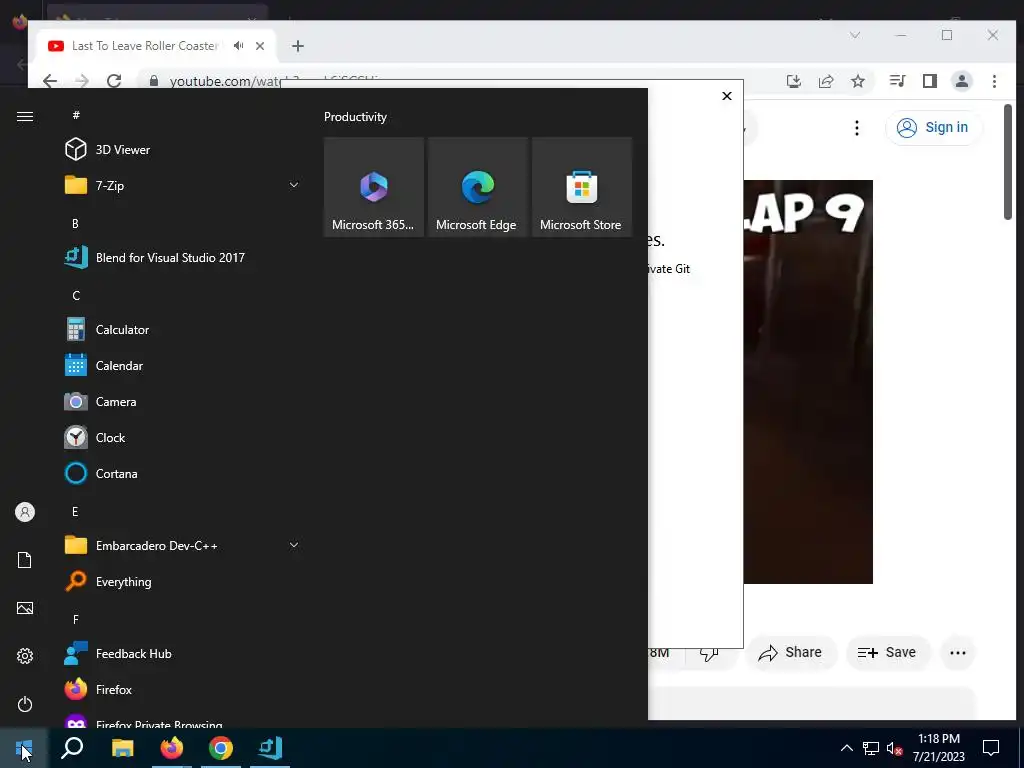Open Documents from Start sidebar
This screenshot has width=1024, height=768.
pos(25,560)
